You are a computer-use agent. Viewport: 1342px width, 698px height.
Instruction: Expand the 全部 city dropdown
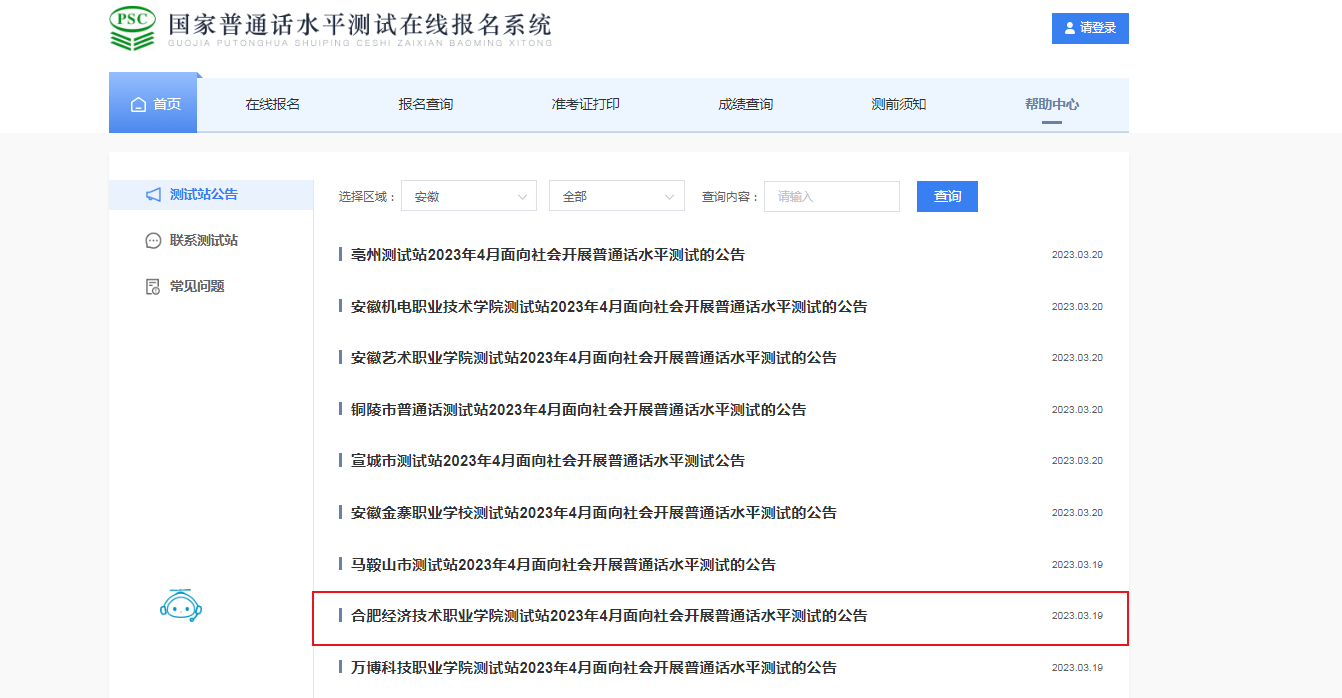pyautogui.click(x=616, y=197)
